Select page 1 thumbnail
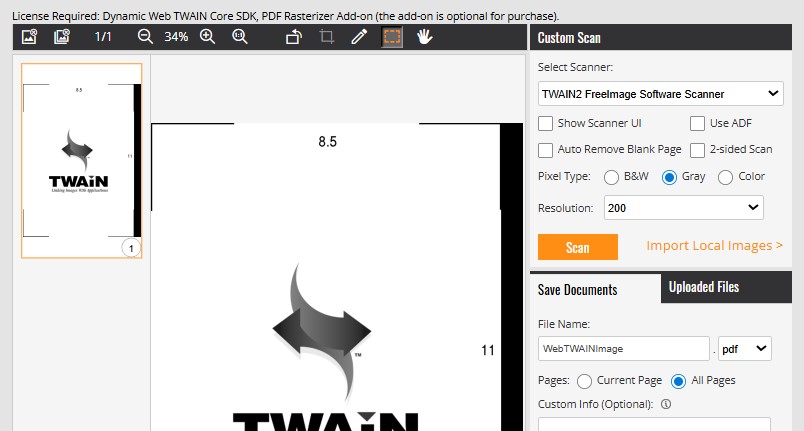804x431 pixels. click(82, 160)
